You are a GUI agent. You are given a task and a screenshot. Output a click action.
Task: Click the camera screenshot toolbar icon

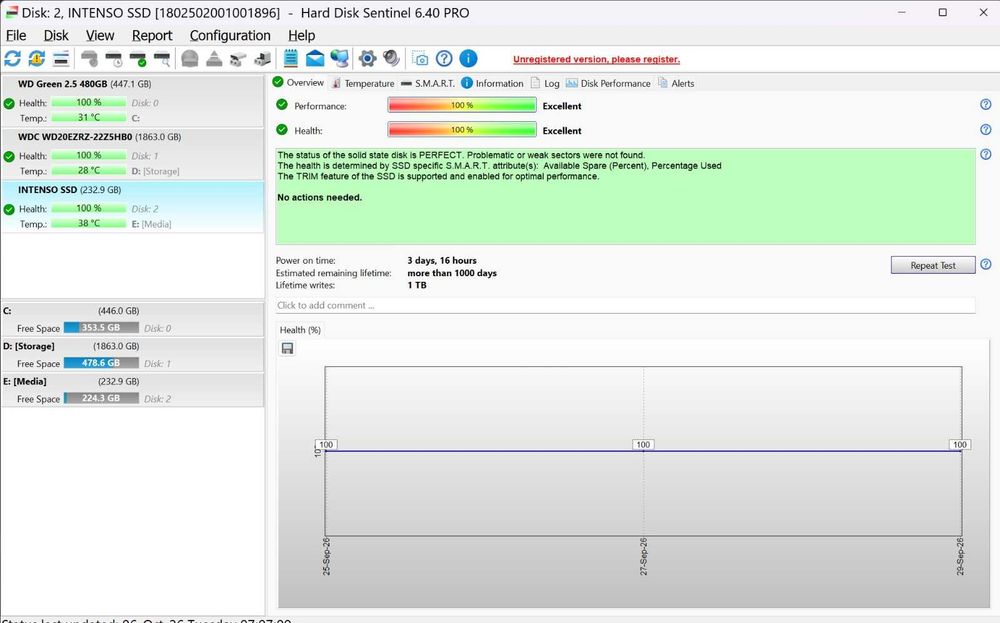click(420, 59)
